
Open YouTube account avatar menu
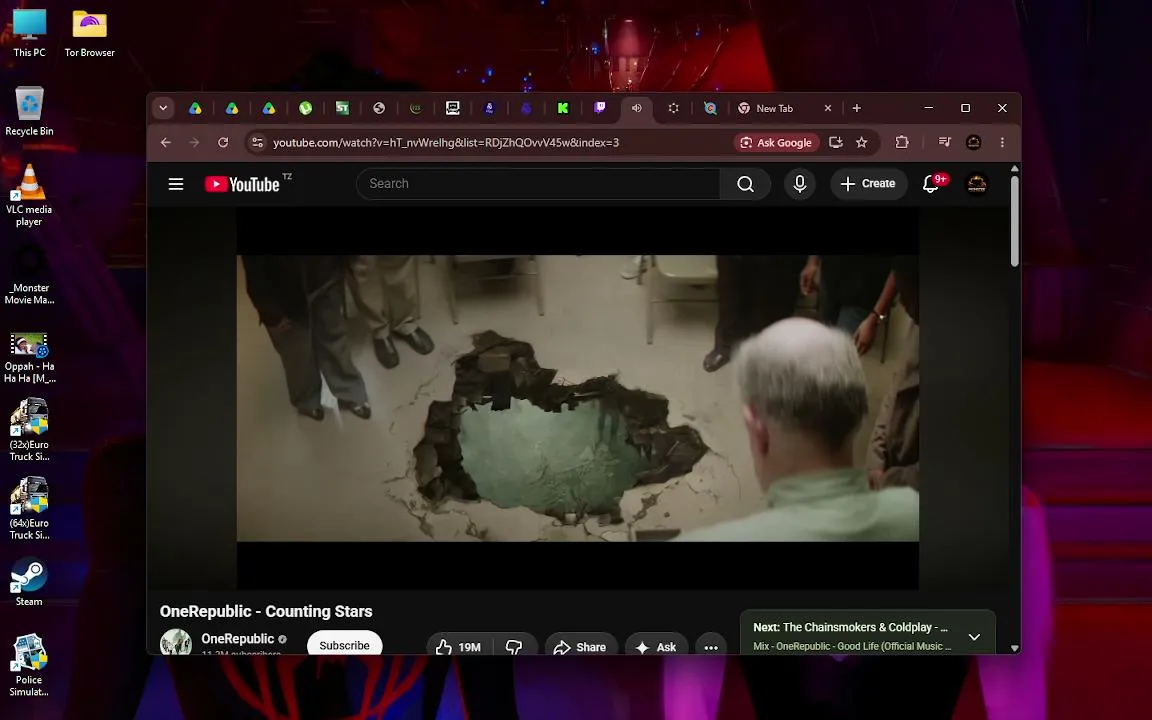(x=976, y=184)
